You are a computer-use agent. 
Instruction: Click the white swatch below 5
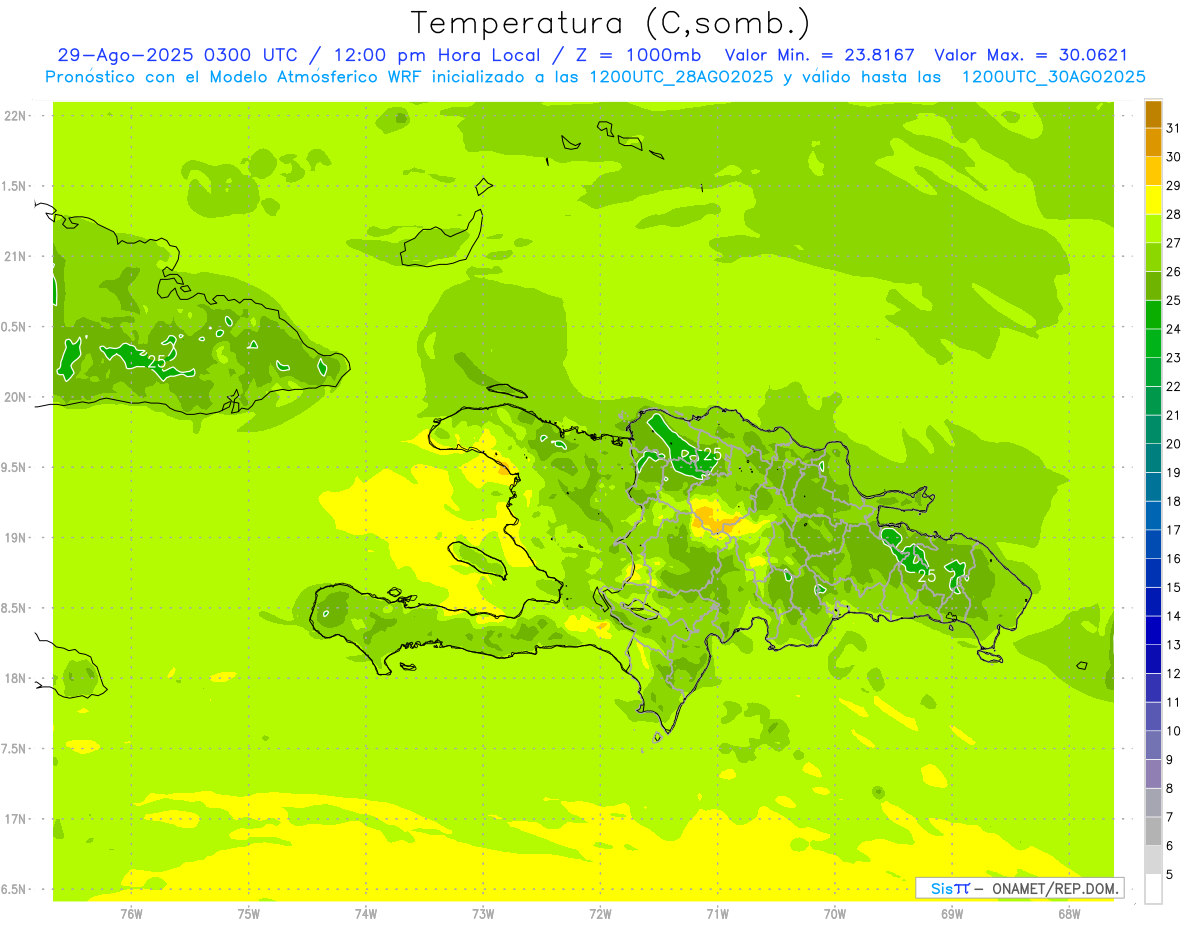(x=1153, y=889)
